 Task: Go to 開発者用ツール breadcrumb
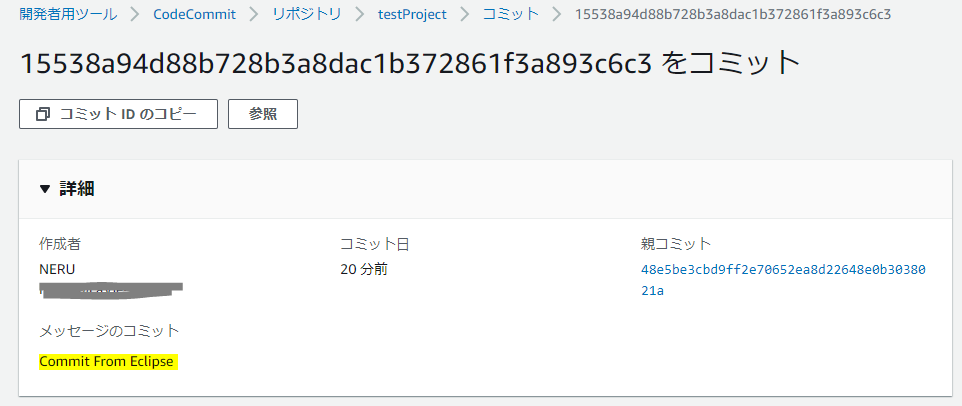pyautogui.click(x=67, y=15)
